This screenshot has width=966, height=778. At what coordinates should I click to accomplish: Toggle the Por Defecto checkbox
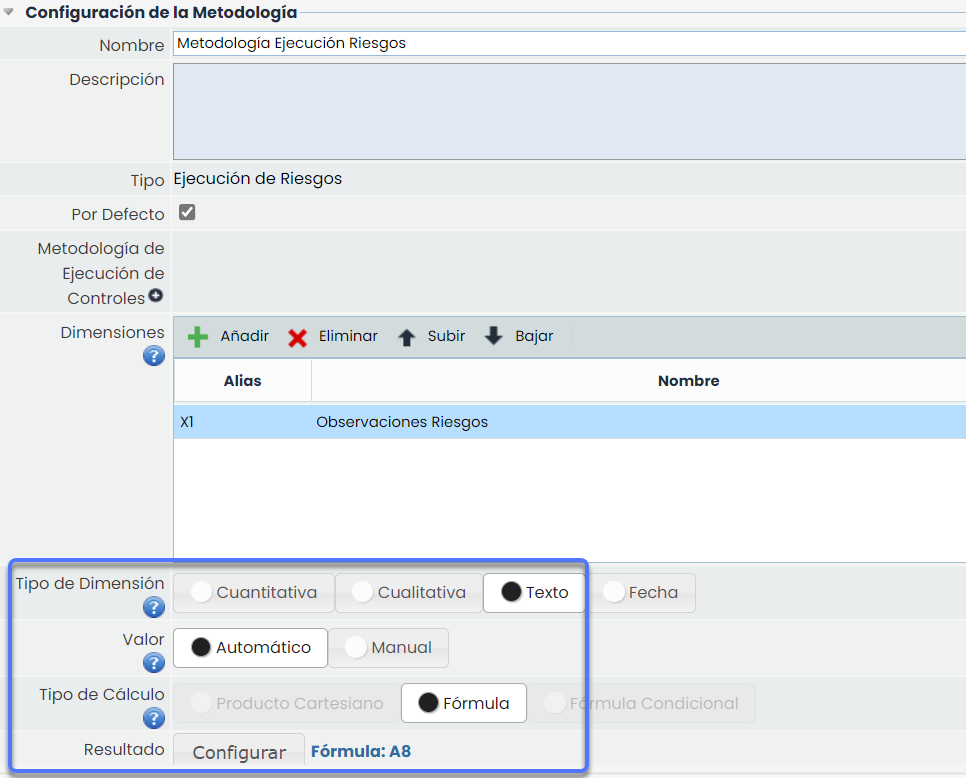coord(187,212)
